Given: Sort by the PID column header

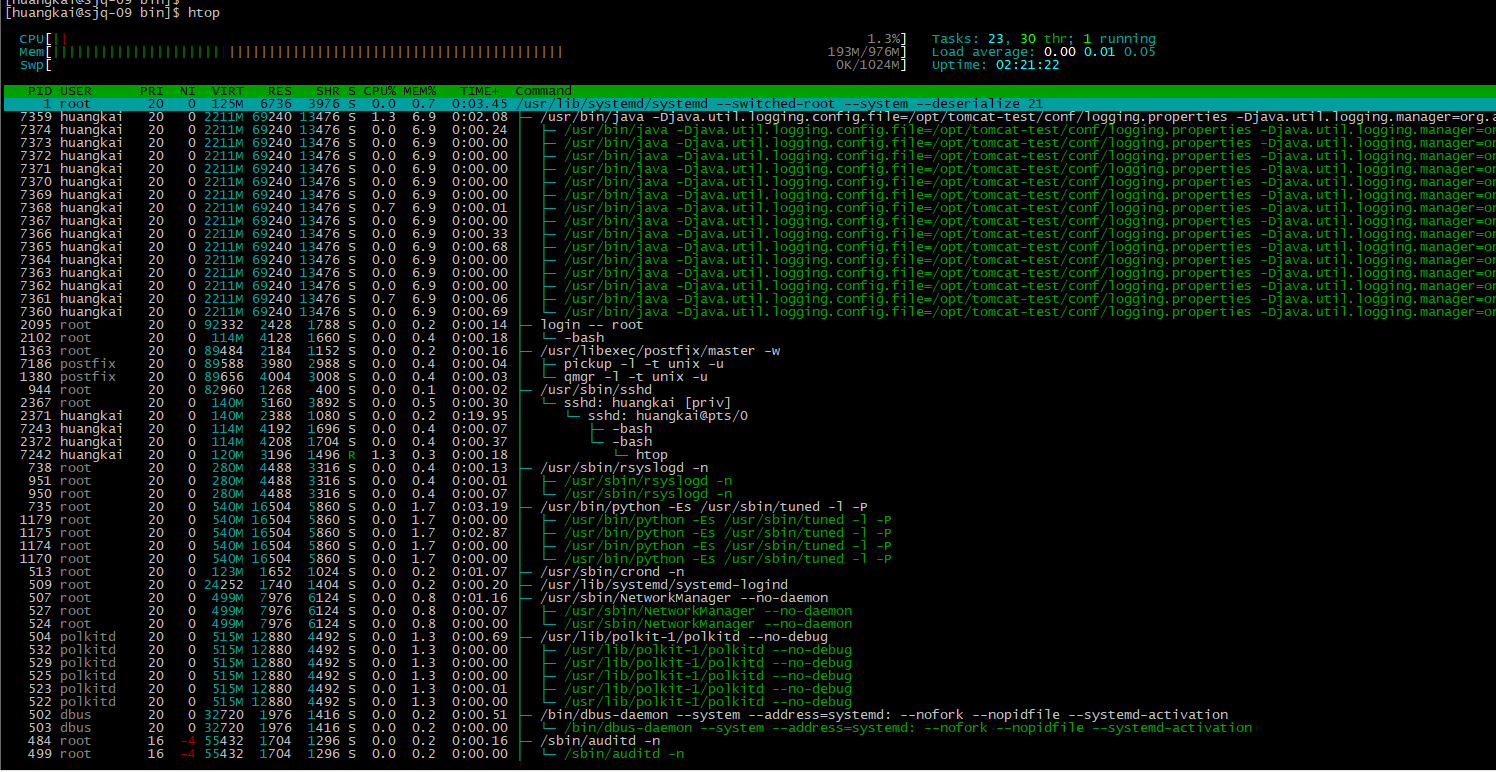Looking at the screenshot, I should coord(40,91).
